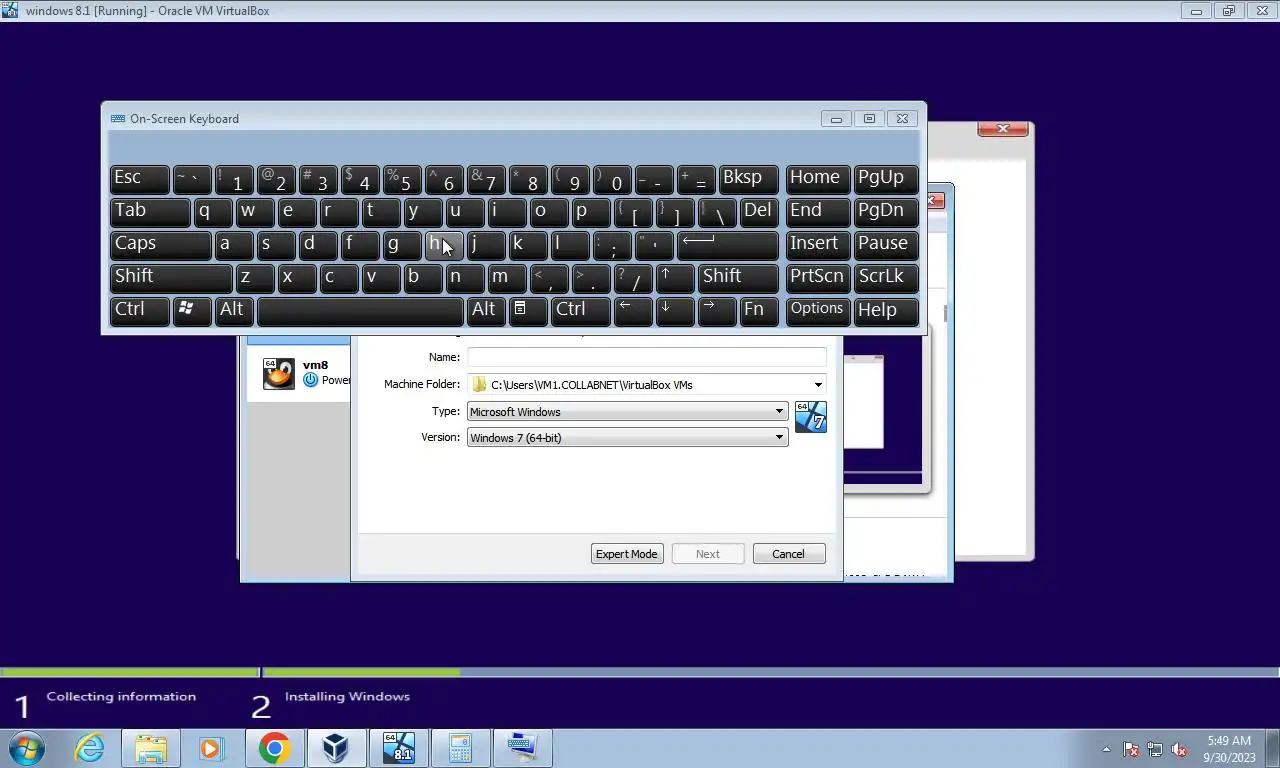Image resolution: width=1280 pixels, height=768 pixels.
Task: Click the End key
Action: coord(818,212)
